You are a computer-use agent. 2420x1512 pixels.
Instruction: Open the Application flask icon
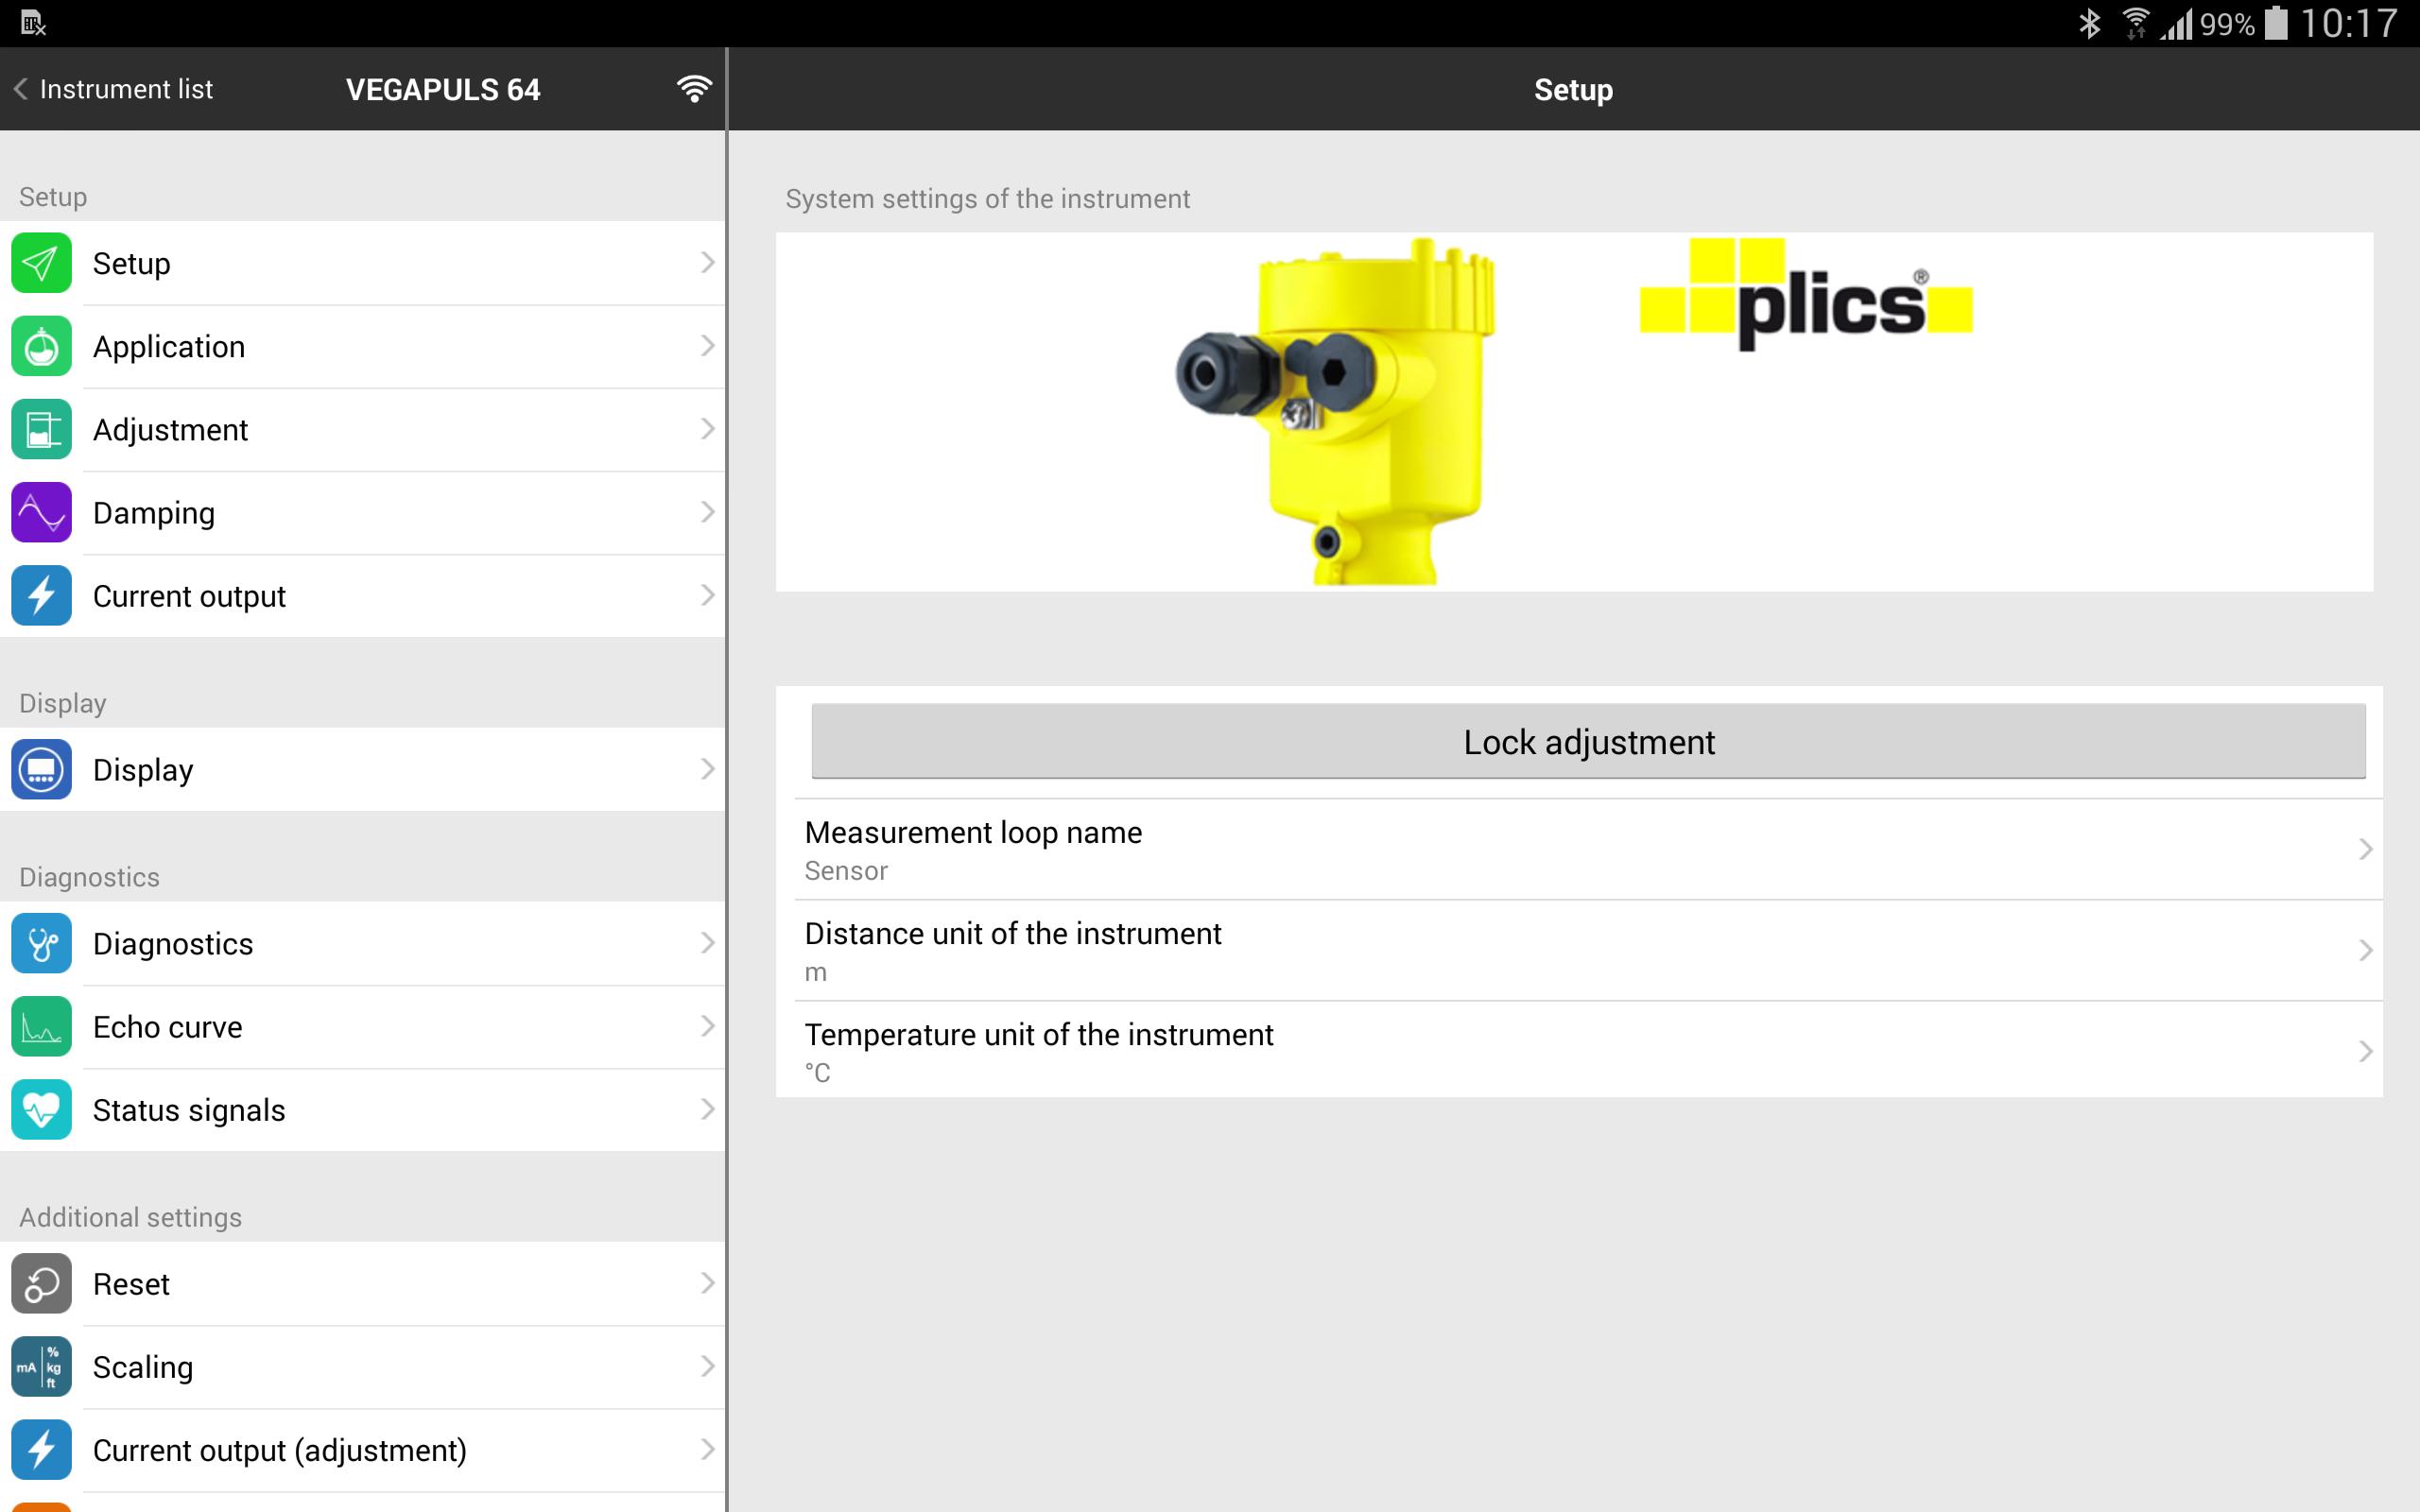[x=41, y=346]
